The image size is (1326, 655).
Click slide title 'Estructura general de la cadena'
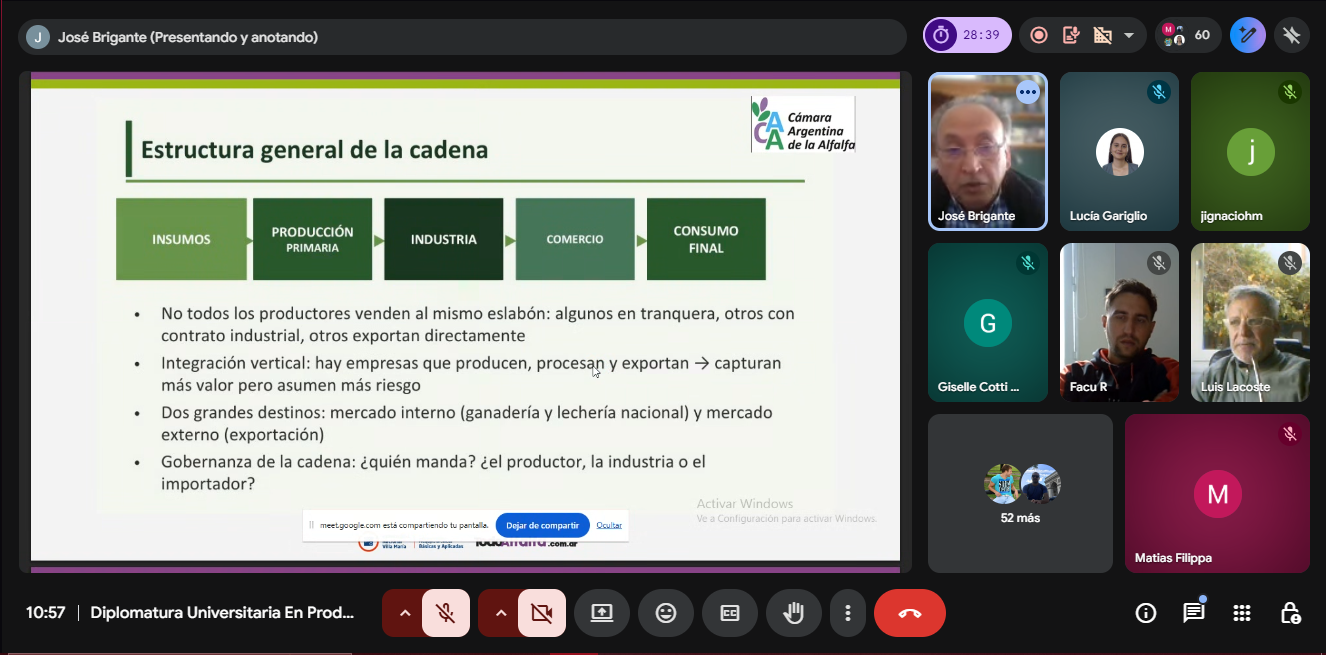tap(314, 150)
